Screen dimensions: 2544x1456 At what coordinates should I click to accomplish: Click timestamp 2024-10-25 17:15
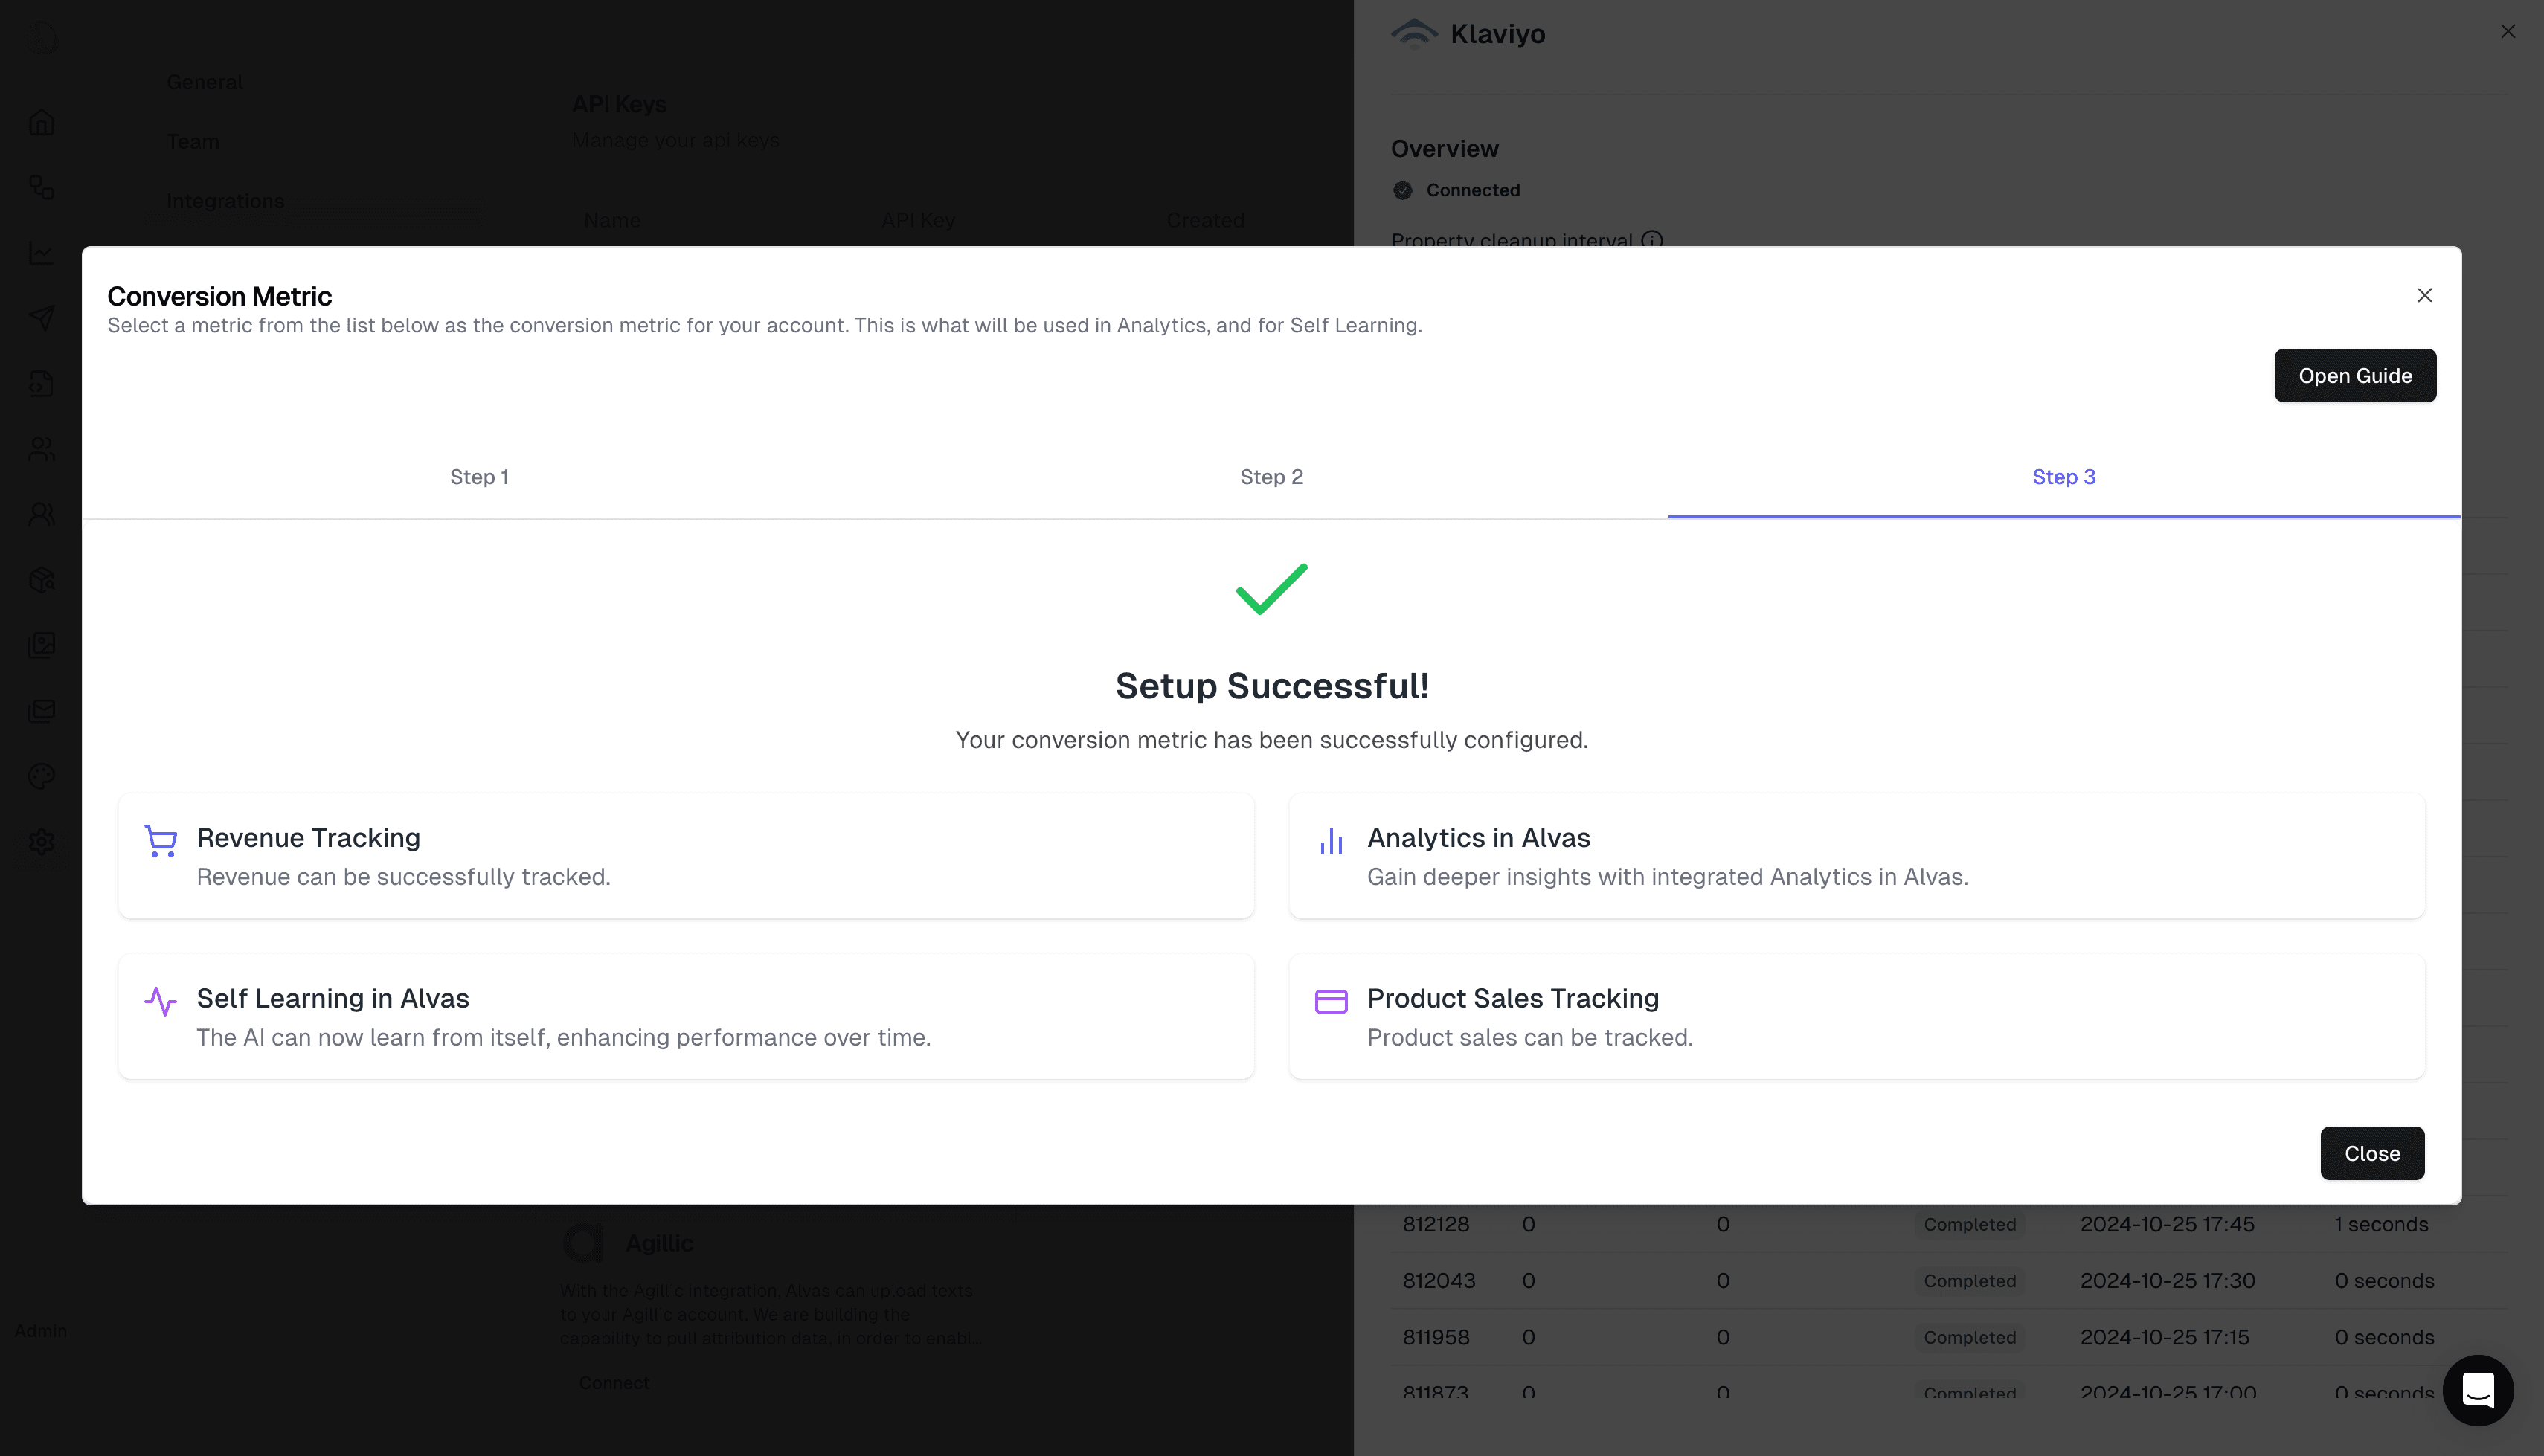(2164, 1337)
